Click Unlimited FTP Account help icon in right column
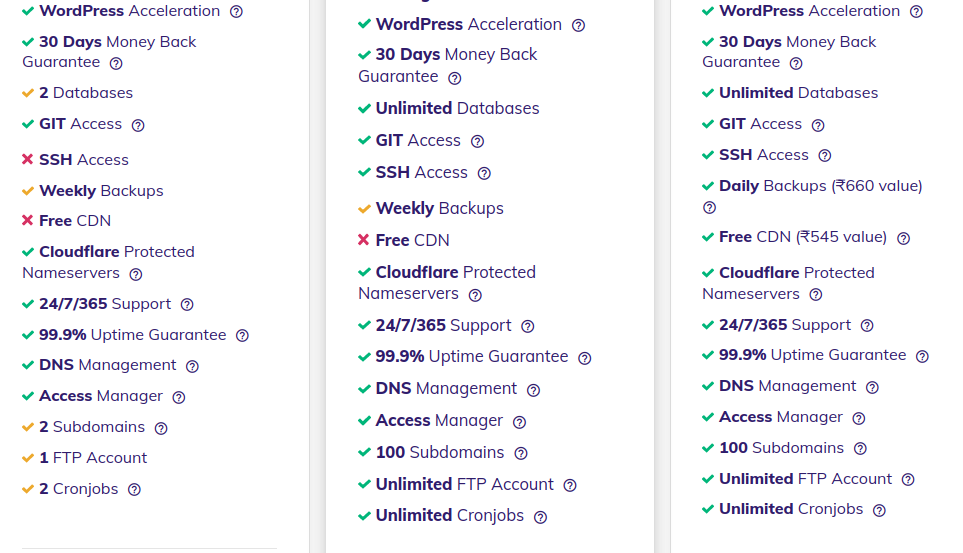This screenshot has width=963, height=553. pyautogui.click(x=908, y=480)
